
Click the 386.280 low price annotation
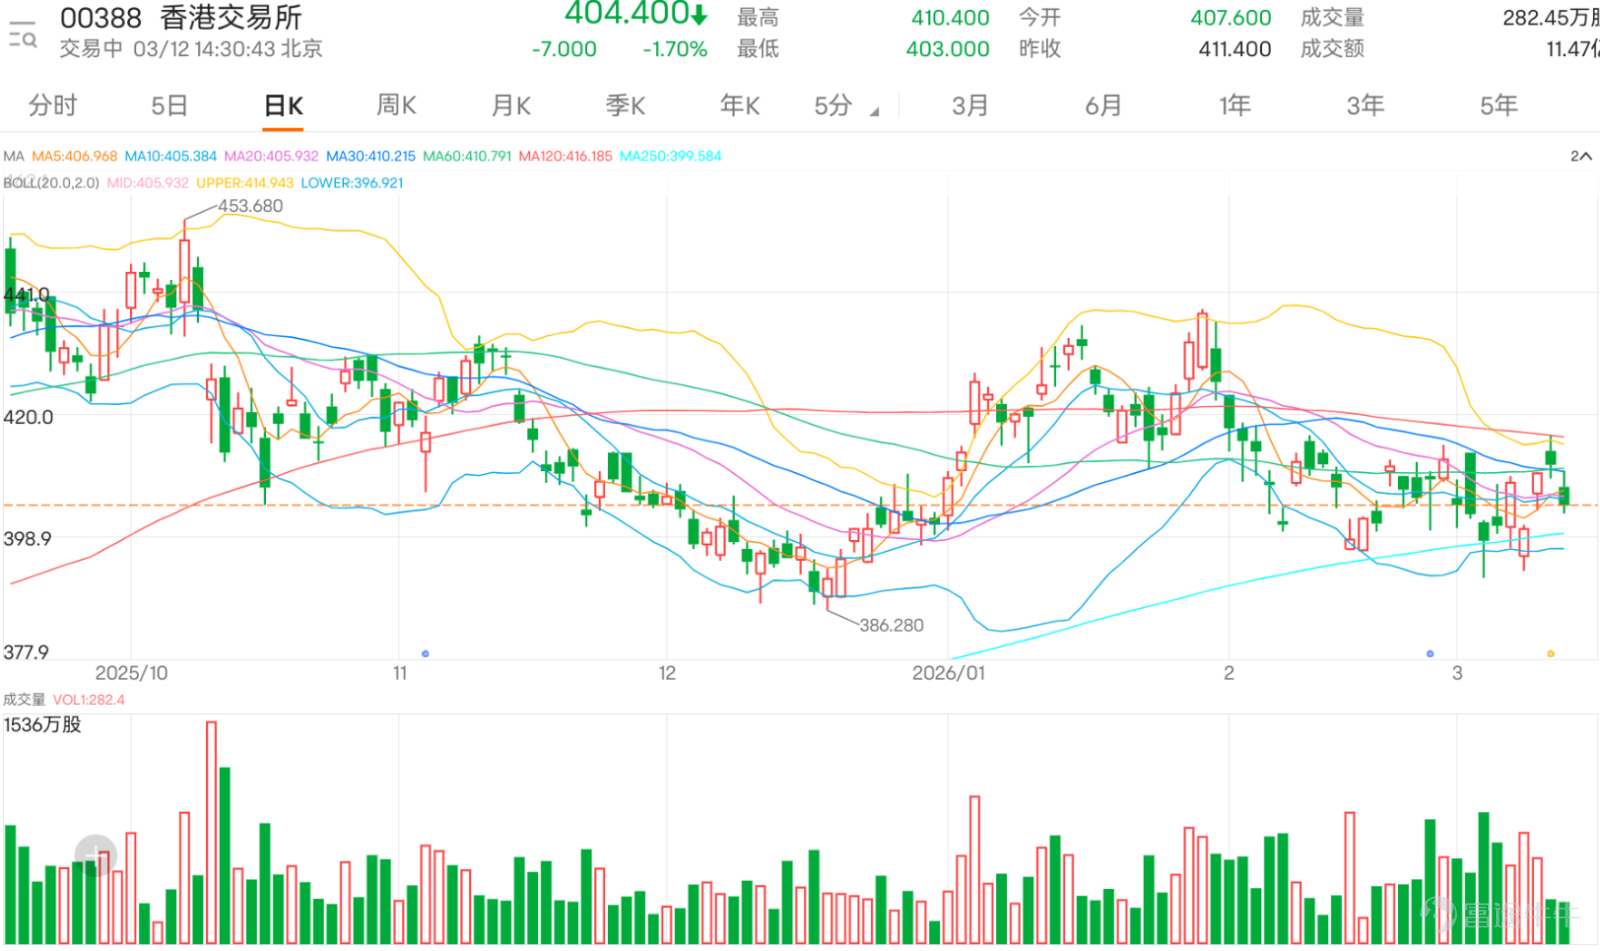point(891,625)
